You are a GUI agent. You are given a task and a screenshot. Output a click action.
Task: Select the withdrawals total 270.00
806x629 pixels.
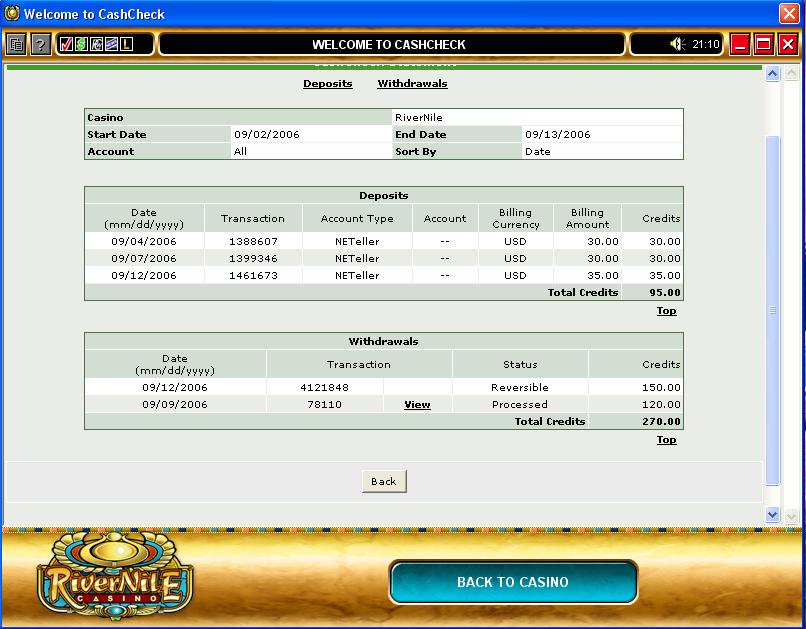[661, 421]
